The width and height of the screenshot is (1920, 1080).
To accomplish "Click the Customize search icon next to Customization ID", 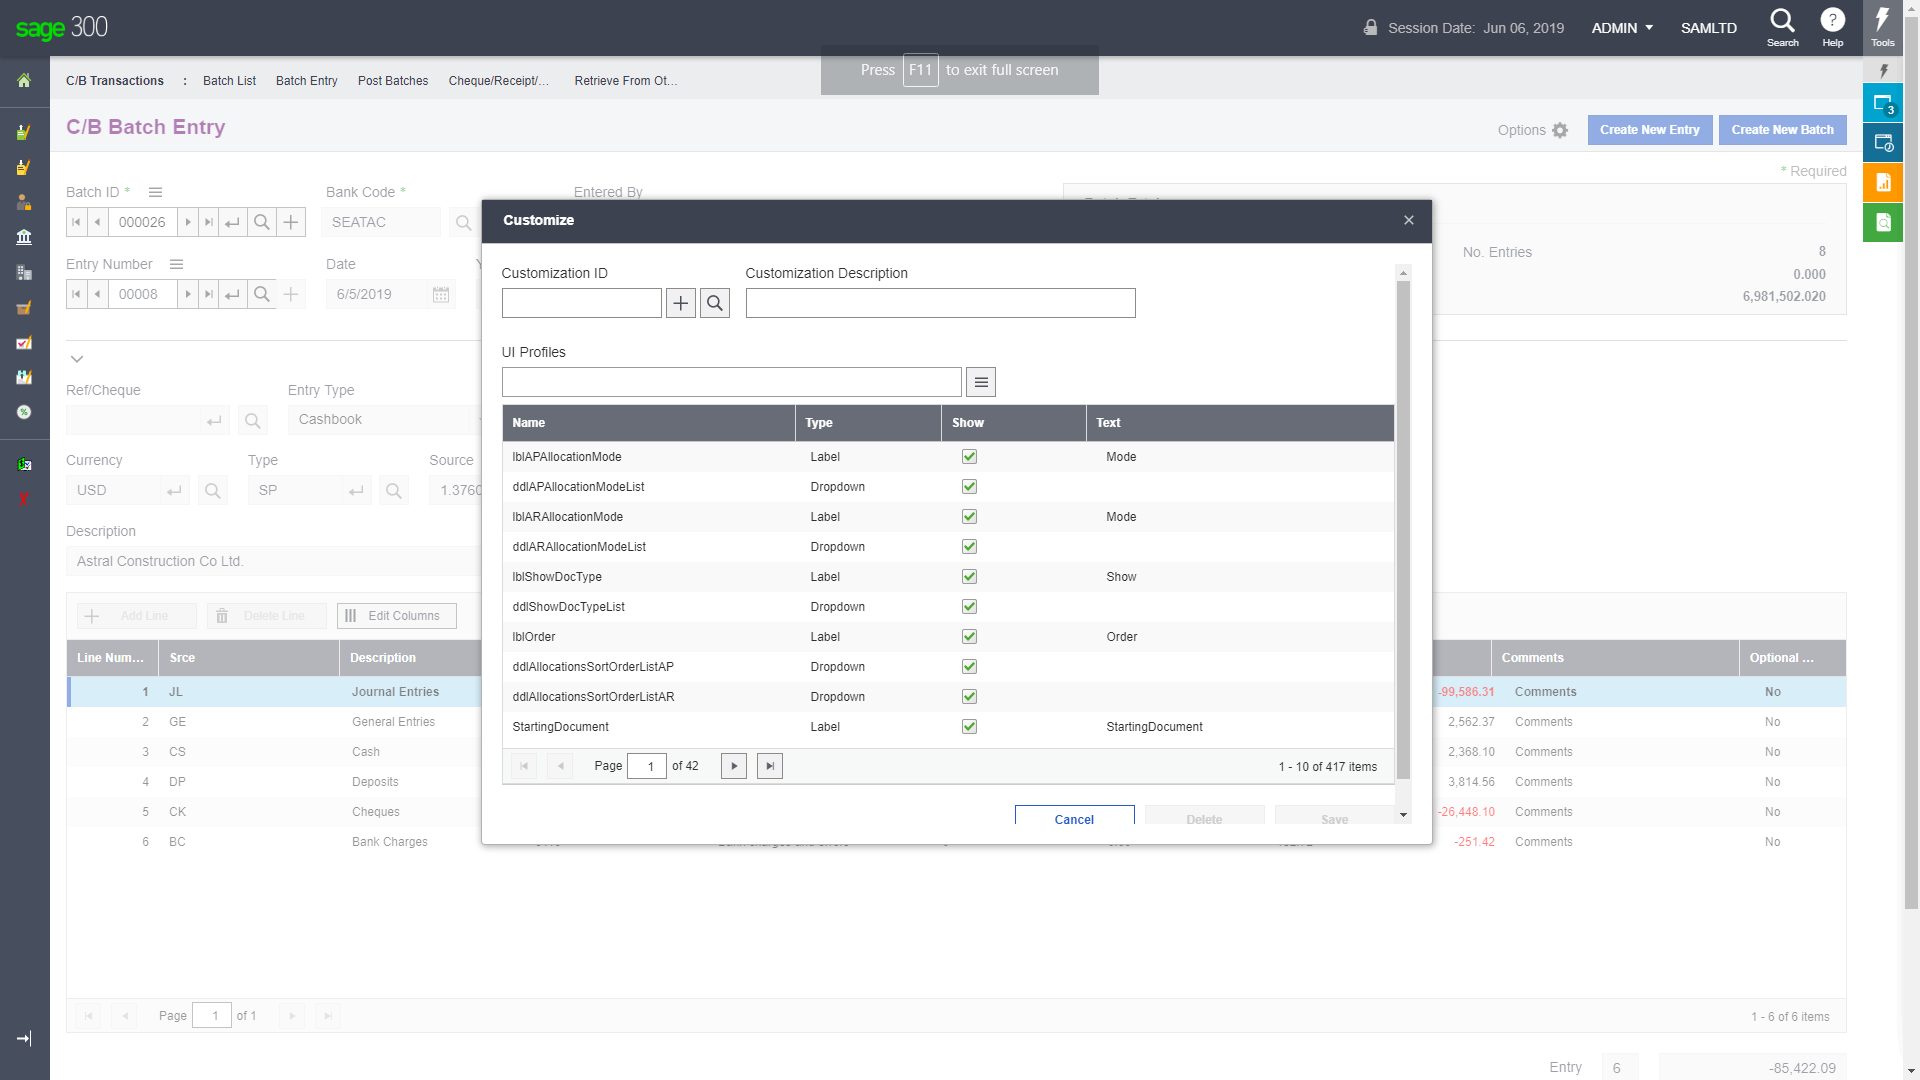I will [715, 302].
